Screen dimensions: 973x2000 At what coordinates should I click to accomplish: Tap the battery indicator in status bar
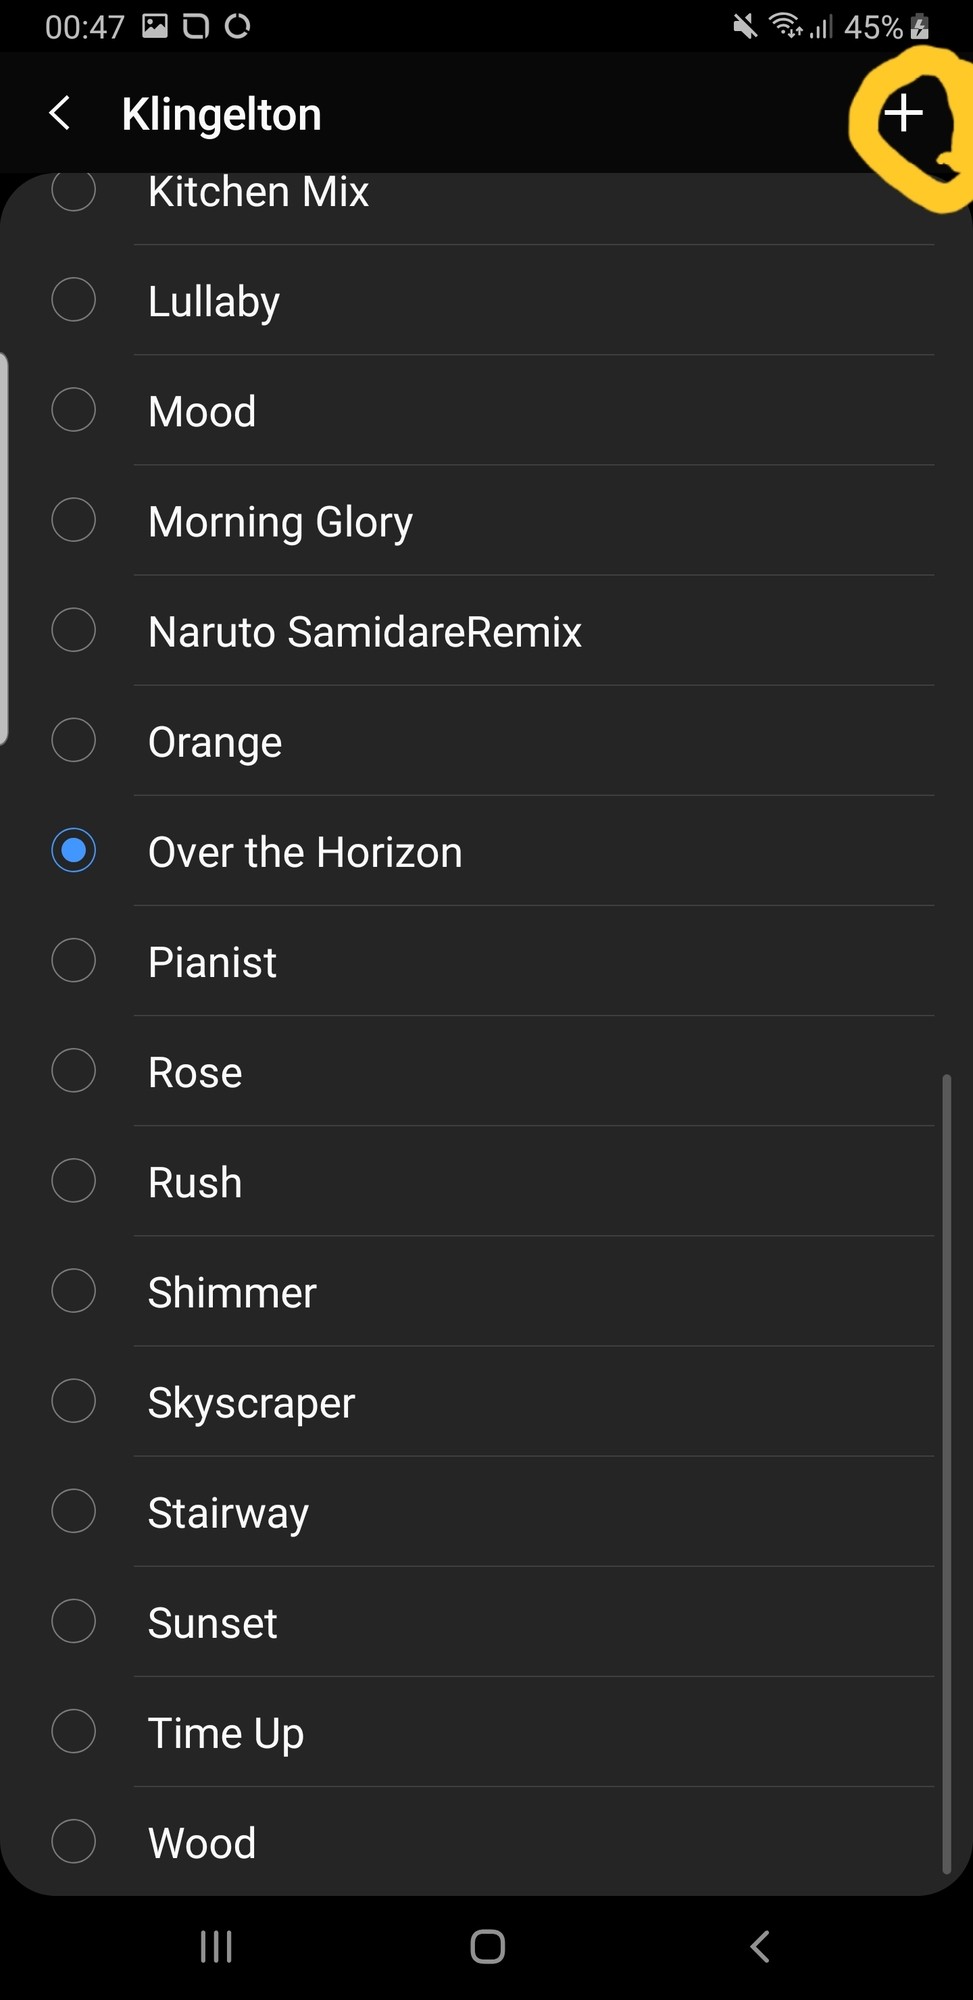pos(920,27)
